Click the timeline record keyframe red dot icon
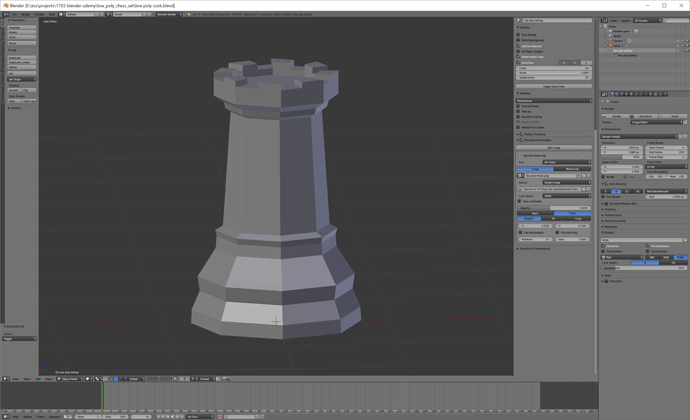This screenshot has width=690, height=420. coord(220,416)
